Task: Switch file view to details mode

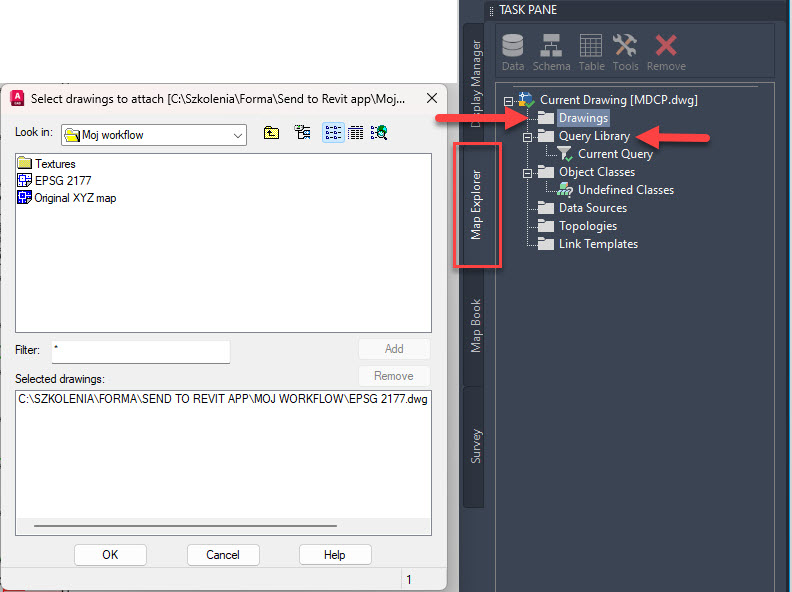Action: [x=355, y=133]
